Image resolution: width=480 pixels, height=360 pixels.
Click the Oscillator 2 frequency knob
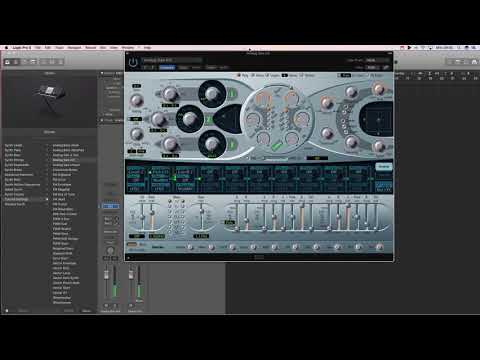click(159, 118)
